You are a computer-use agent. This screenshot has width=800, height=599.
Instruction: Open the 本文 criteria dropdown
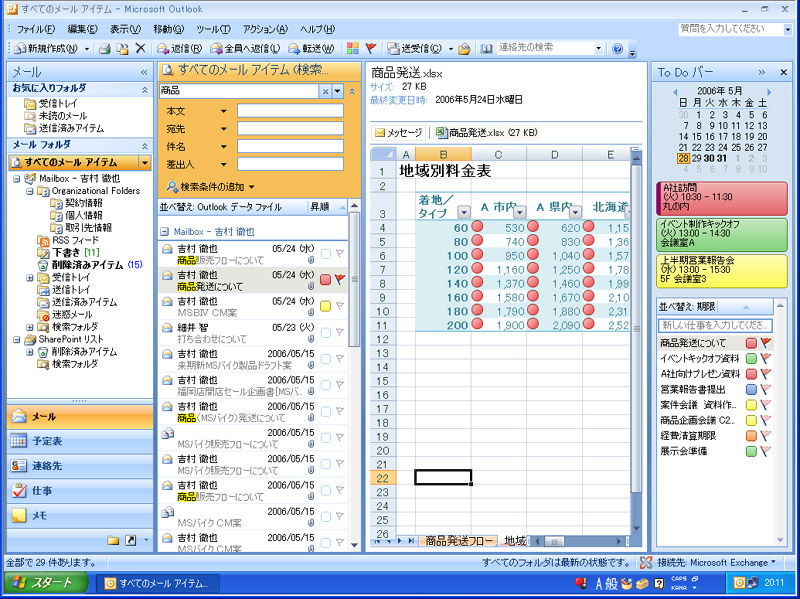tap(223, 111)
